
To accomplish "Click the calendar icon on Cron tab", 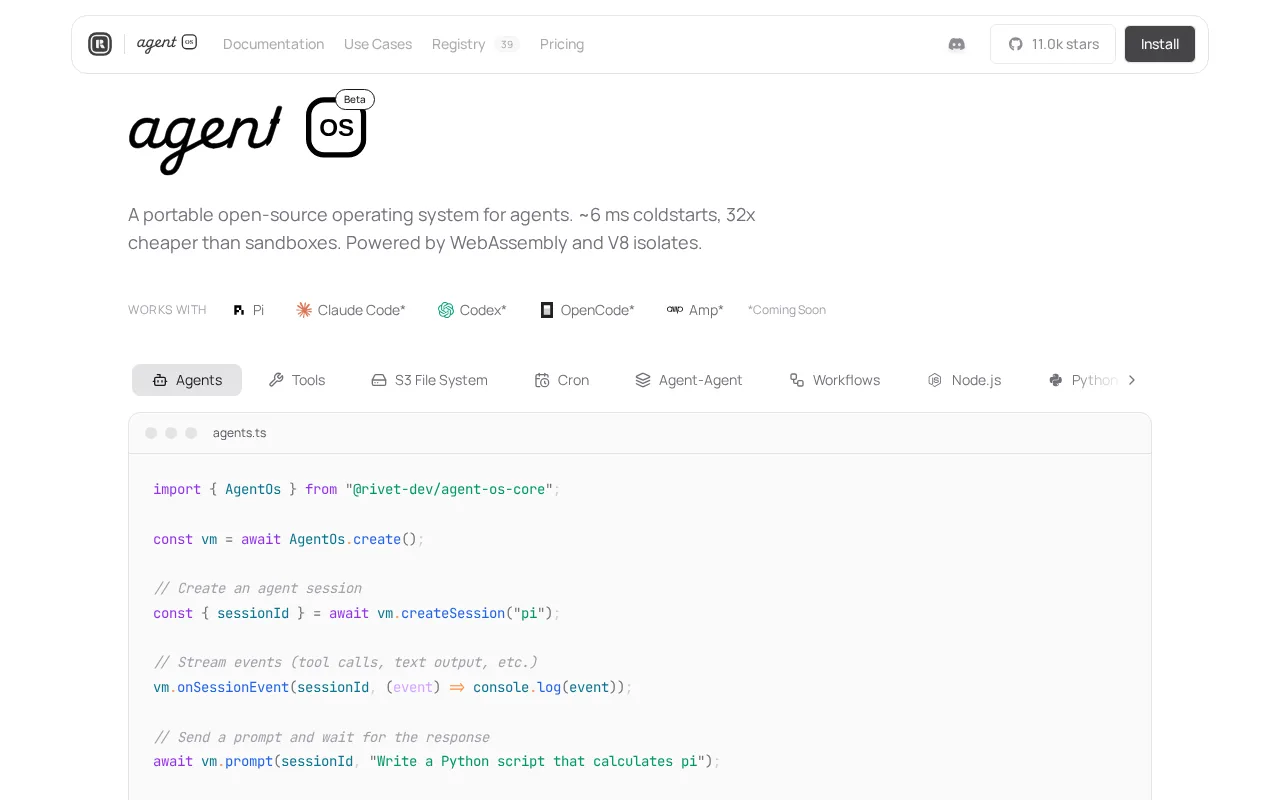I will (x=542, y=380).
